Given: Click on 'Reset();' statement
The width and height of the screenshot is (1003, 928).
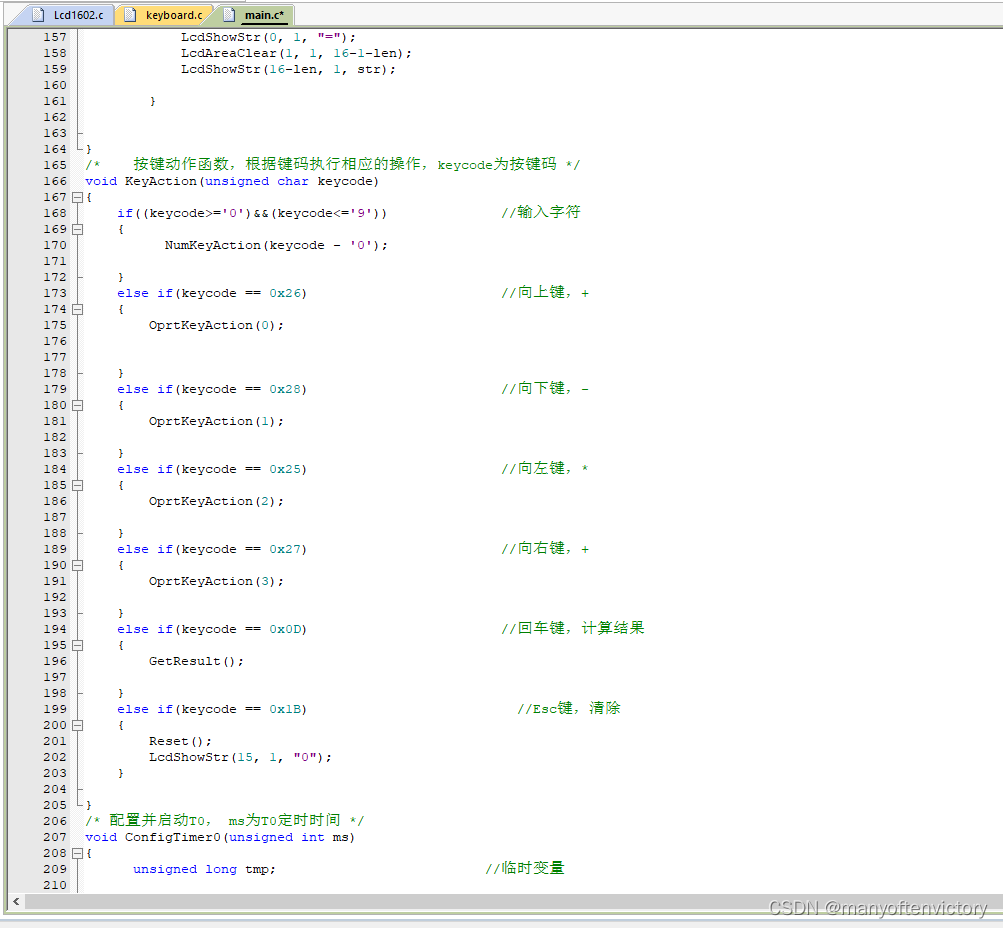Looking at the screenshot, I should tap(180, 741).
